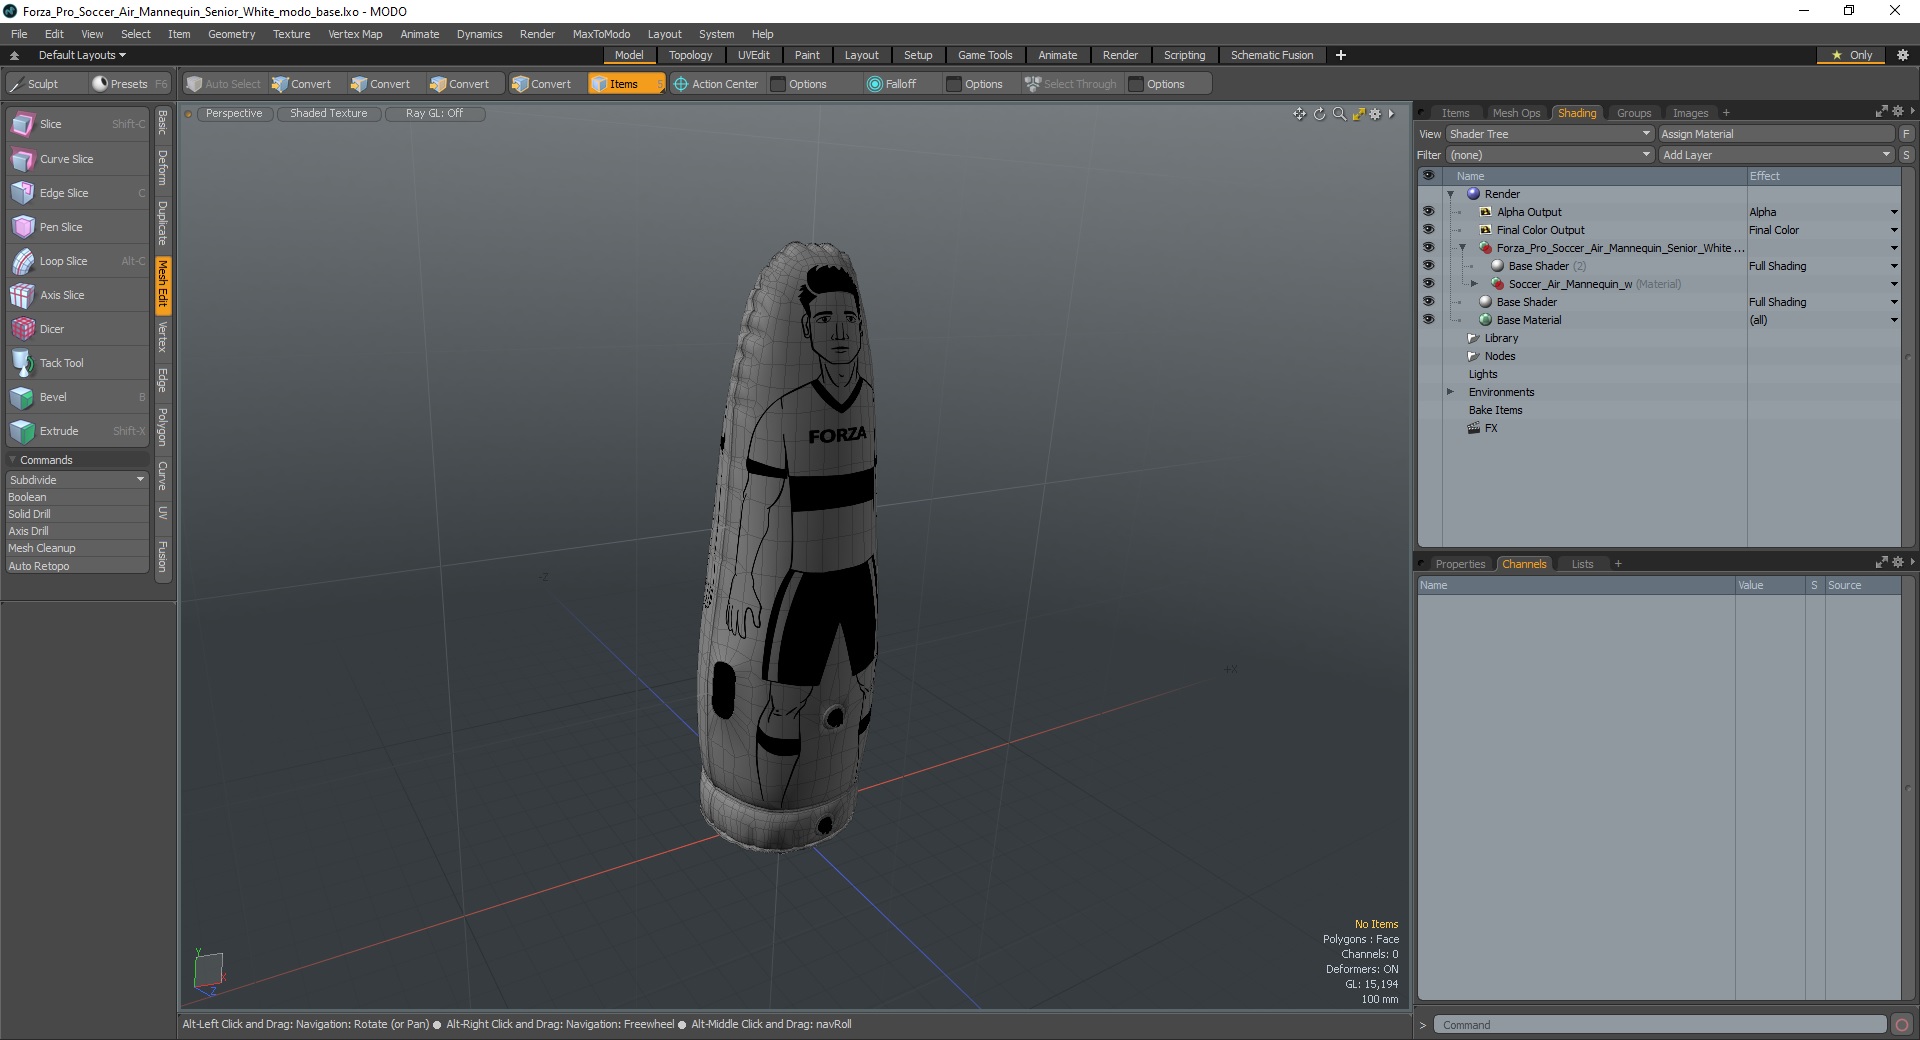This screenshot has height=1040, width=1920.
Task: Open the Sculpt tools
Action: (x=44, y=84)
